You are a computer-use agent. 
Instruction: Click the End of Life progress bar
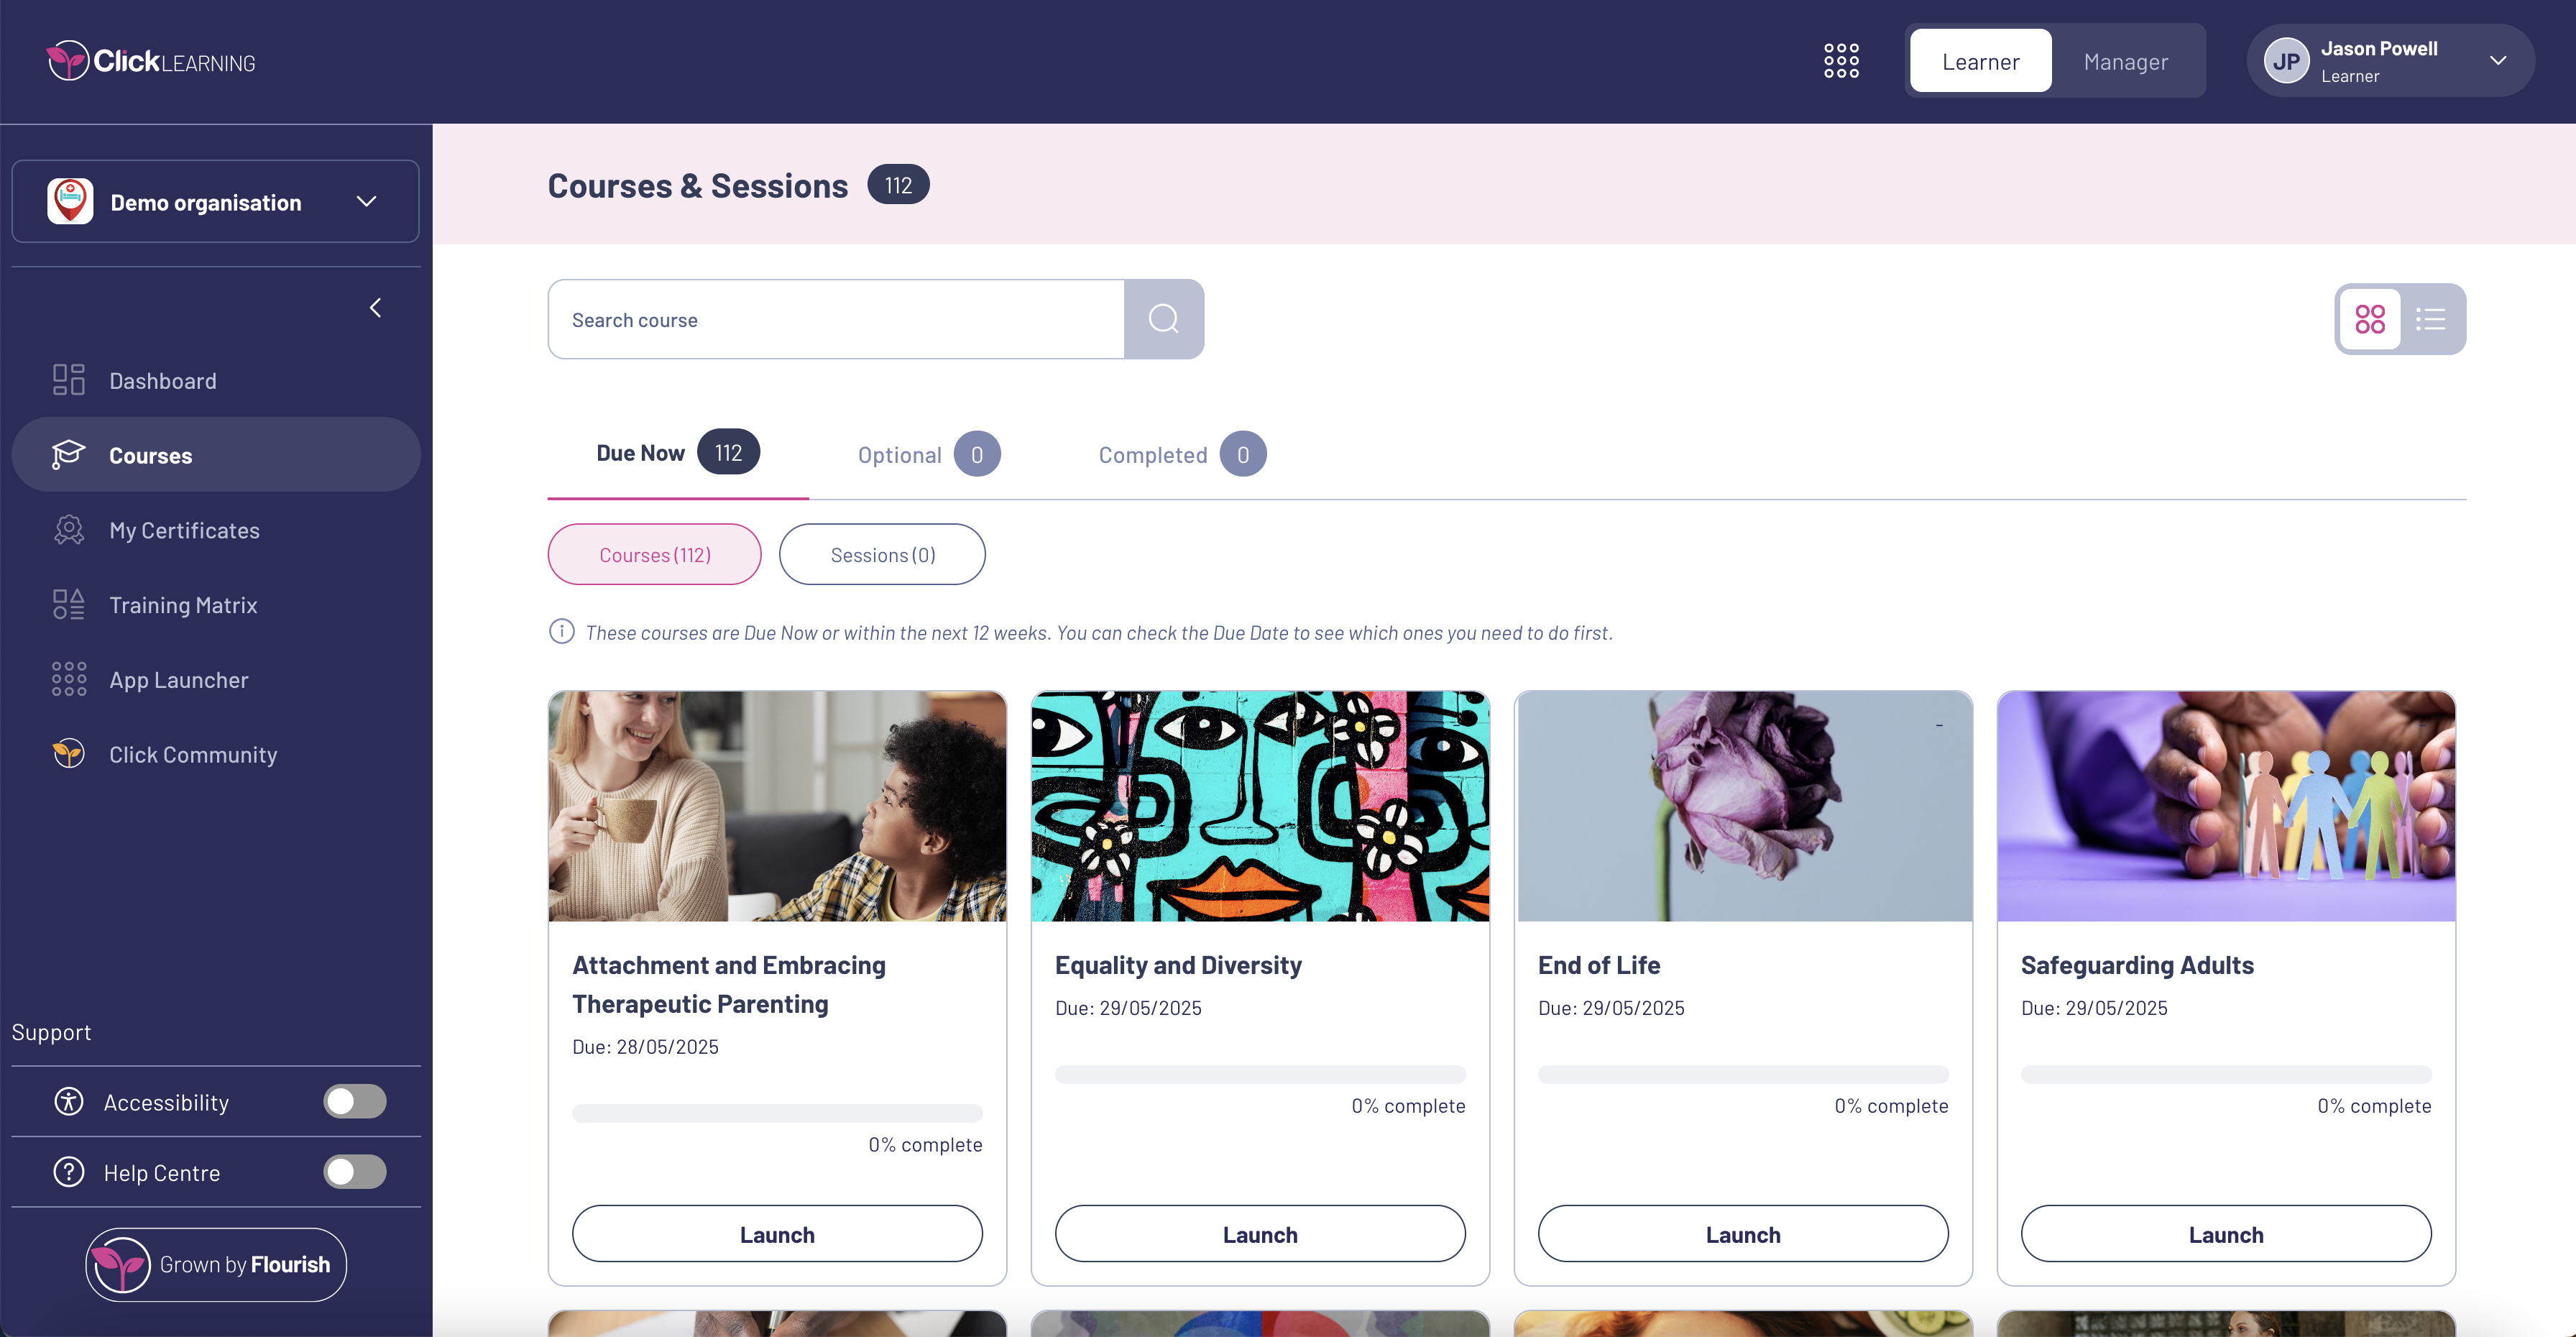(1742, 1075)
